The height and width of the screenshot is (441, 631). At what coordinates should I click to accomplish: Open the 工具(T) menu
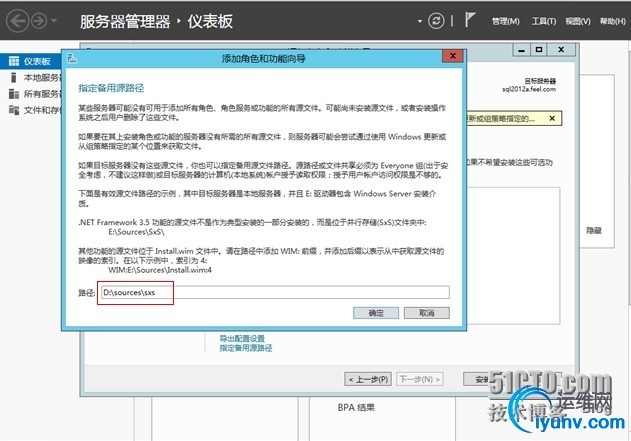[544, 21]
